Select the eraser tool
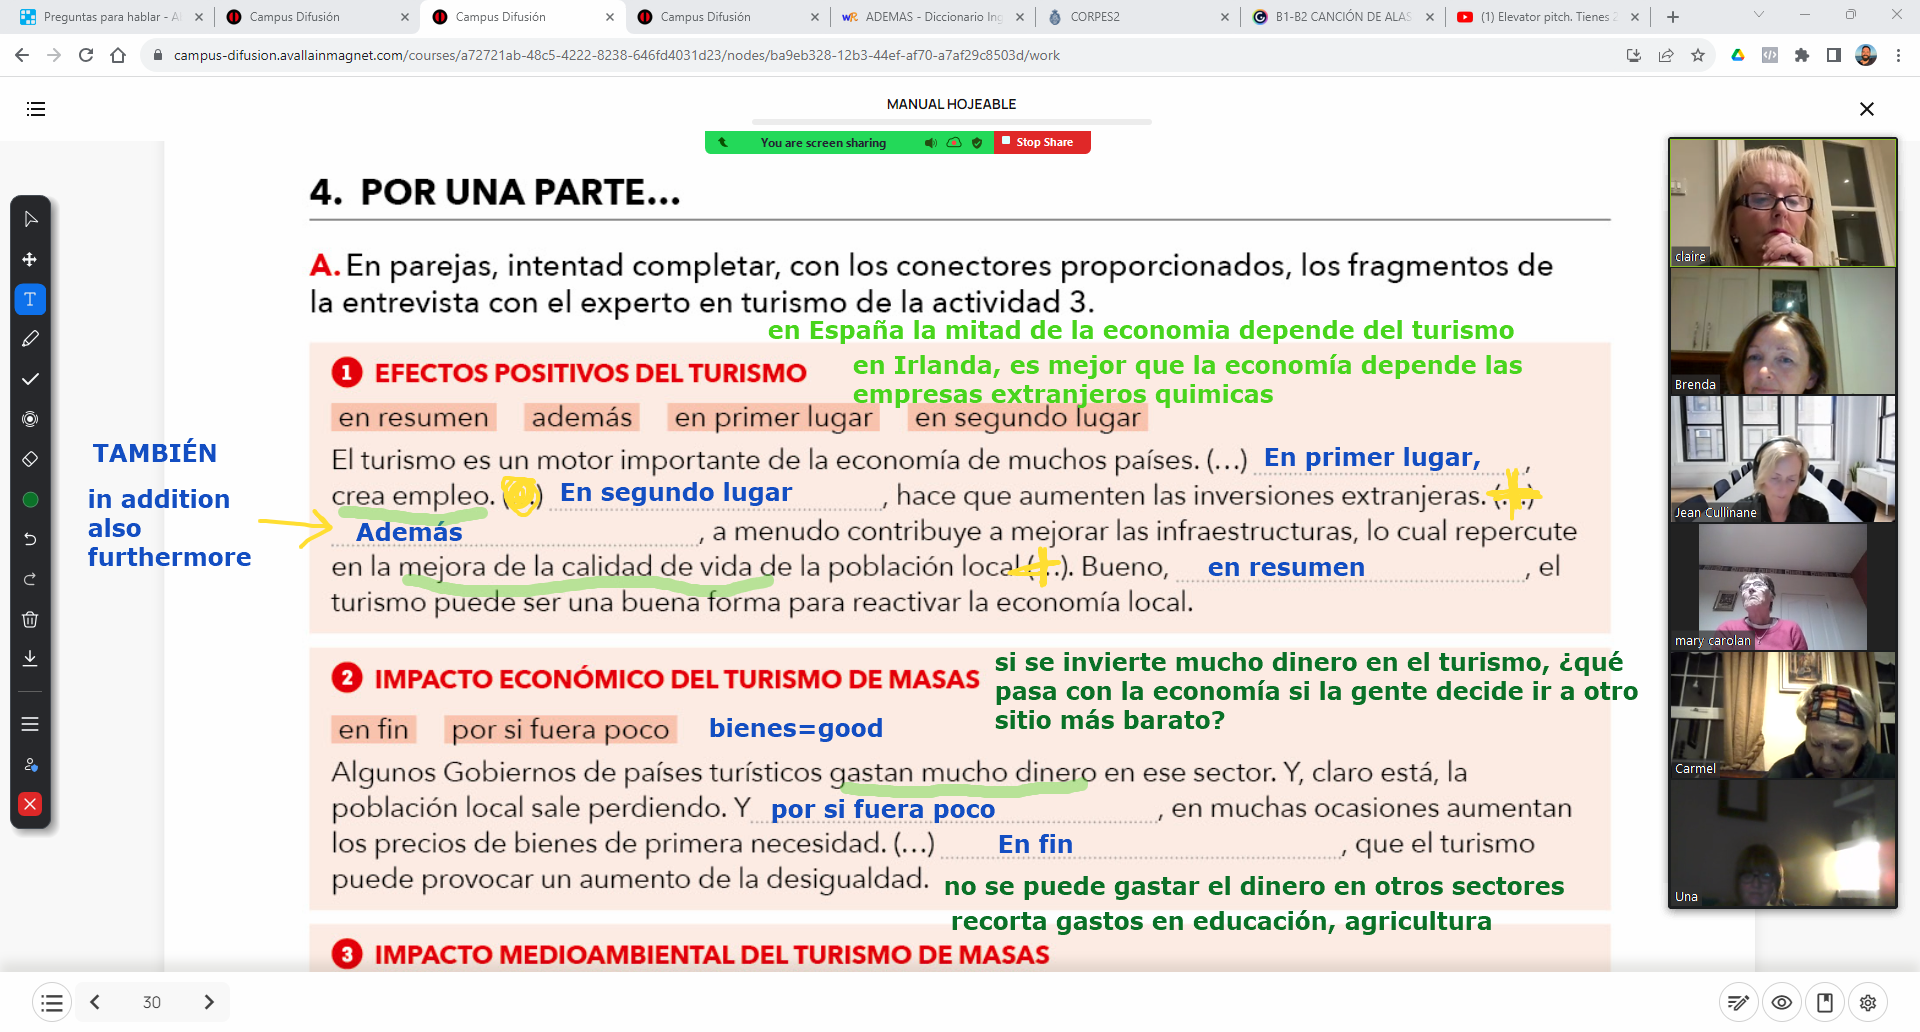The image size is (1920, 1032). (x=30, y=459)
